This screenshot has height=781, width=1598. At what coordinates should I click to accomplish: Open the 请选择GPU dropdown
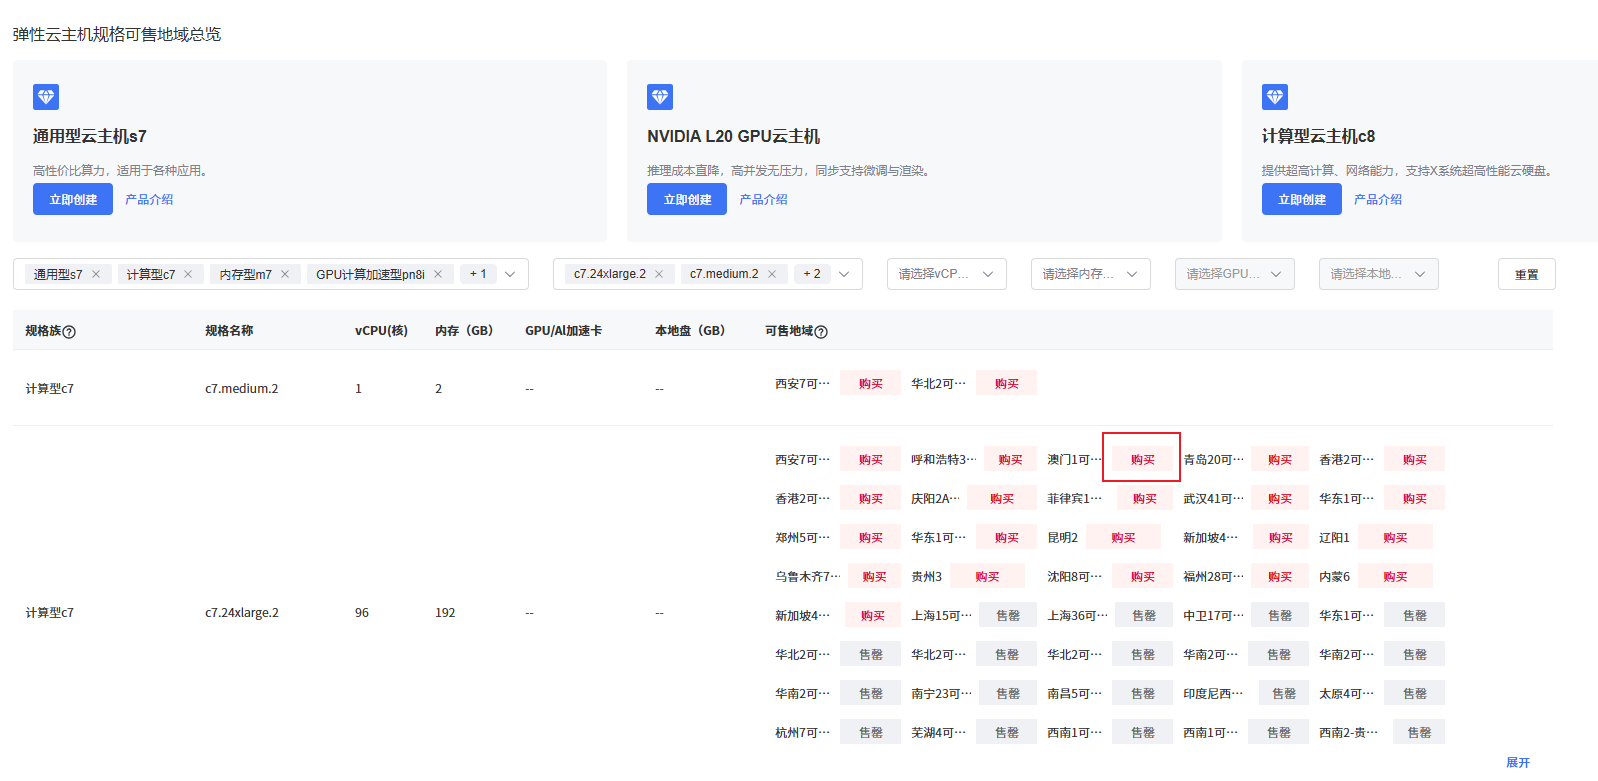[x=1234, y=274]
